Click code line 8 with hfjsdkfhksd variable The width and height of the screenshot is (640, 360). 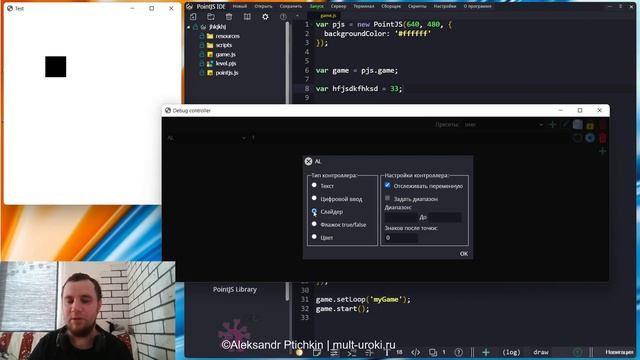pos(358,89)
